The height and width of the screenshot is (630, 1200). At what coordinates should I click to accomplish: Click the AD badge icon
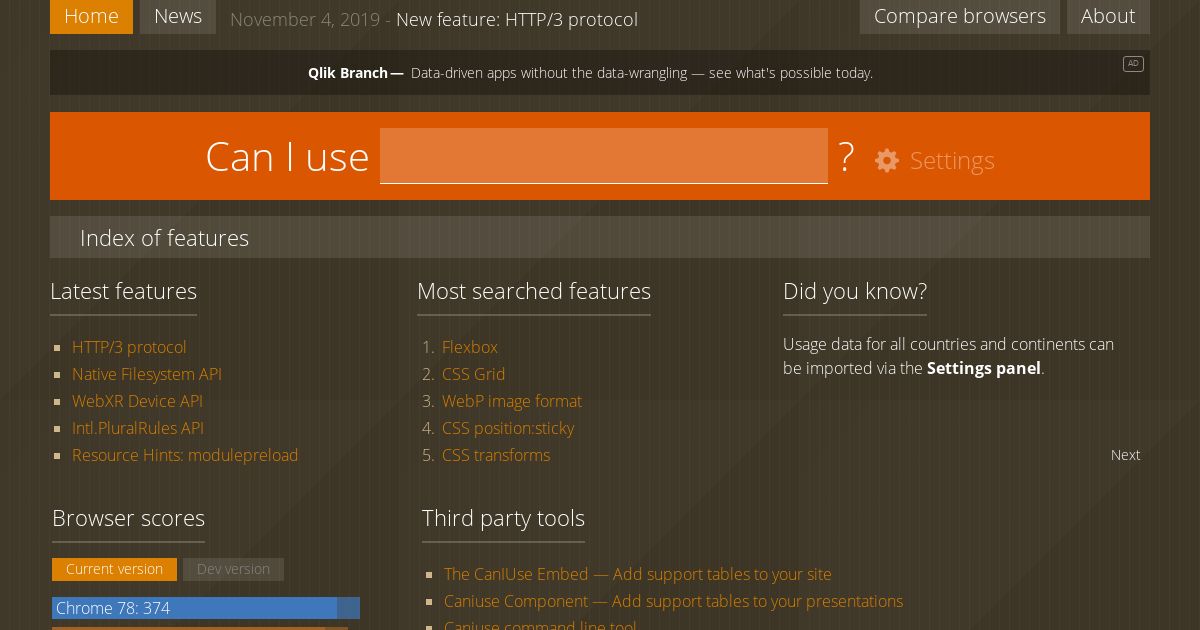click(x=1133, y=64)
